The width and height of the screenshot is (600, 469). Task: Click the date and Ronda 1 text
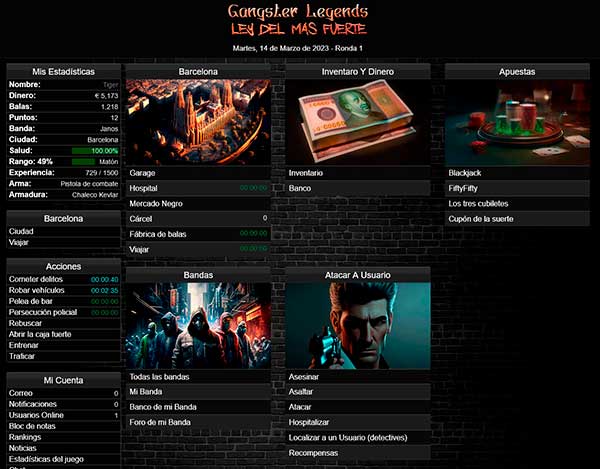pos(298,49)
